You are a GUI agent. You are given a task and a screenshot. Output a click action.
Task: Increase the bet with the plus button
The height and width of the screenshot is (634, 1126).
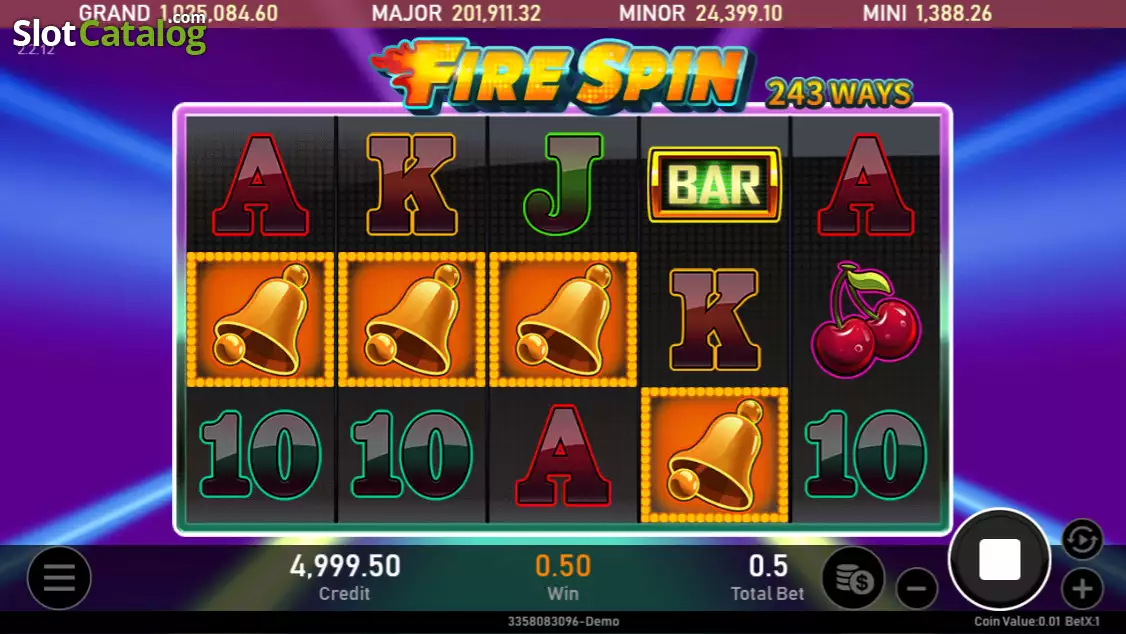click(1081, 589)
